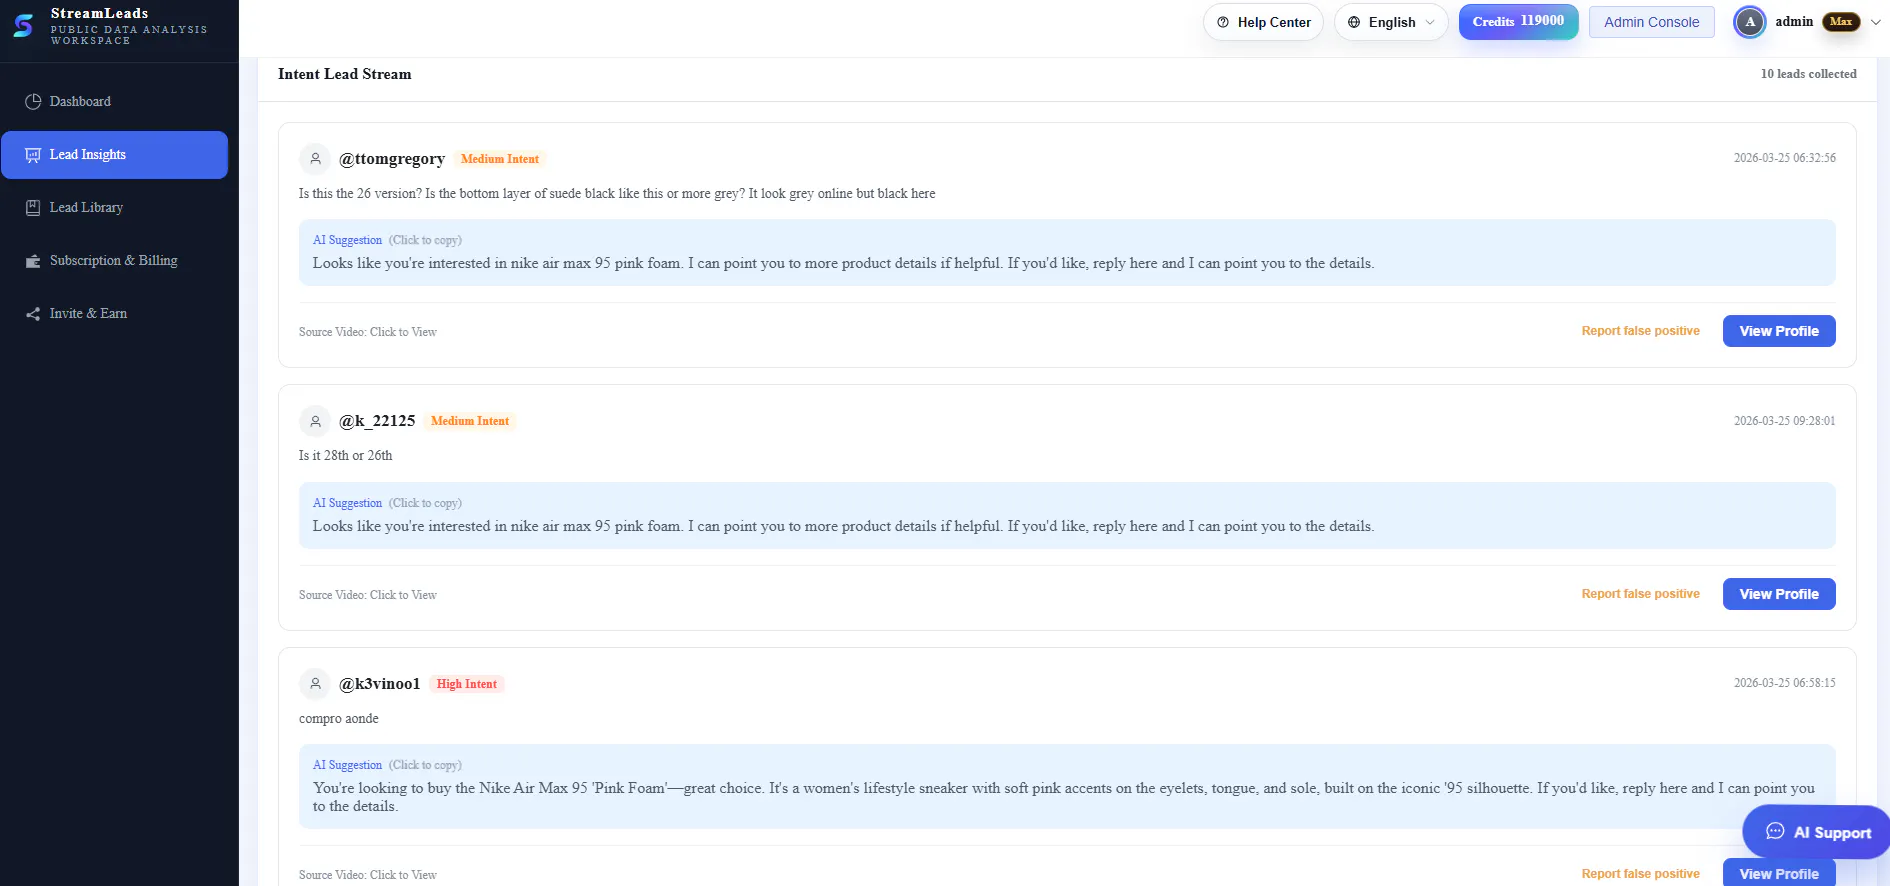Open Dashboard via its clock icon
This screenshot has height=886, width=1890.
coord(33,102)
